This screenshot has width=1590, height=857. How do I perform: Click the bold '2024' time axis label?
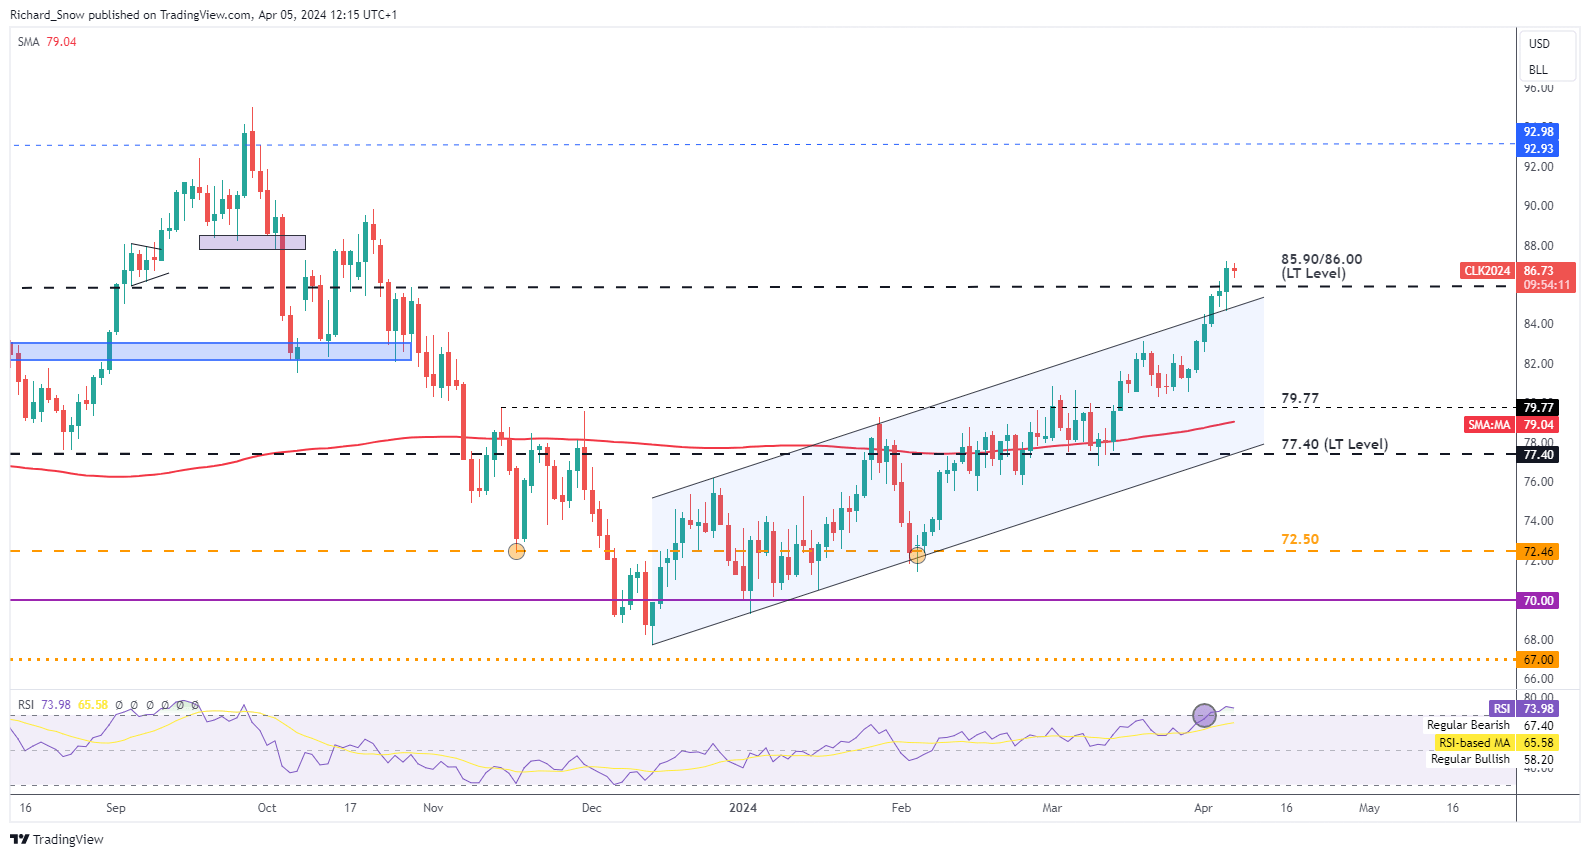pyautogui.click(x=743, y=808)
